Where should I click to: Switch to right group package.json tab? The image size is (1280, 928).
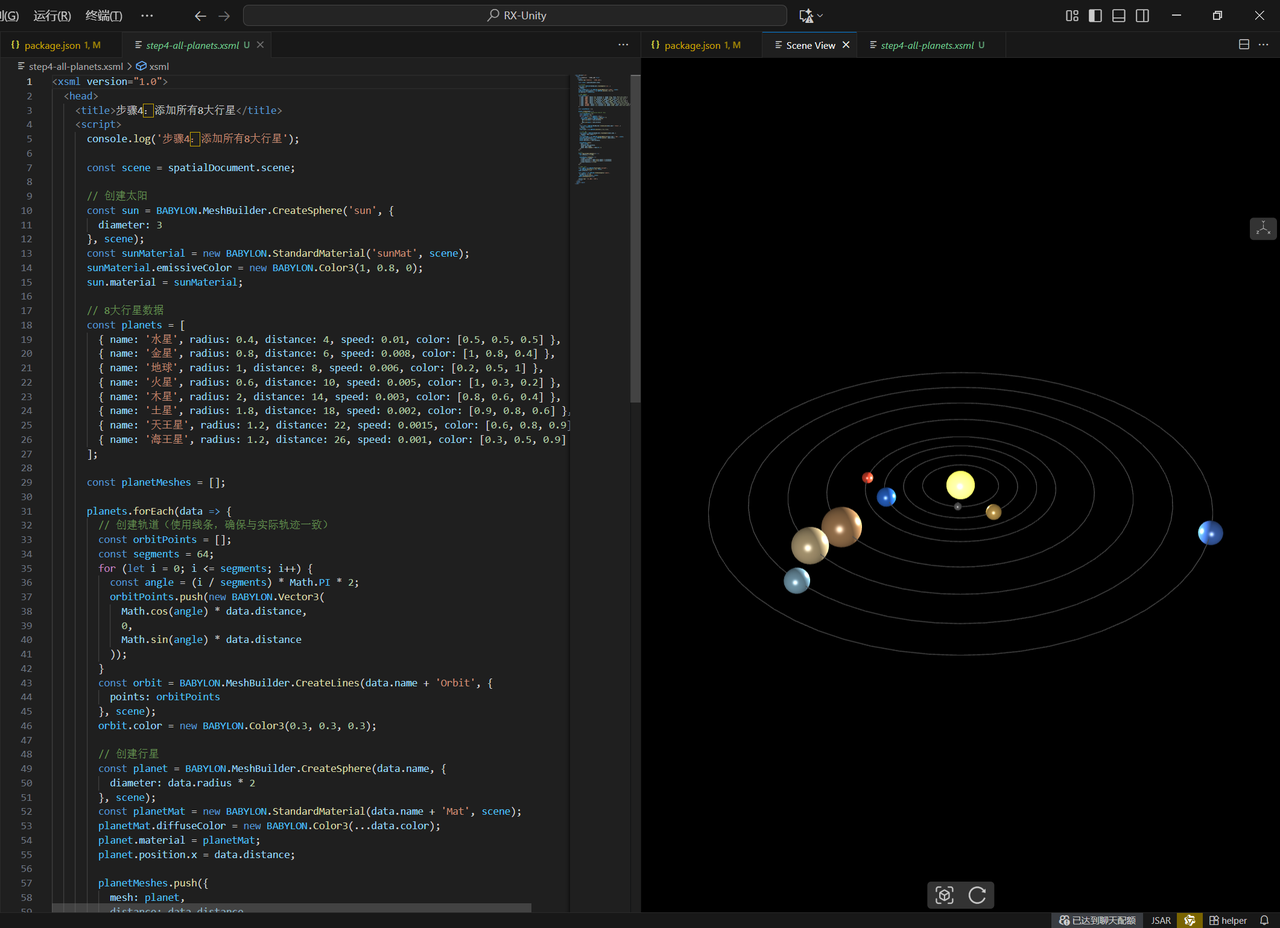point(702,45)
